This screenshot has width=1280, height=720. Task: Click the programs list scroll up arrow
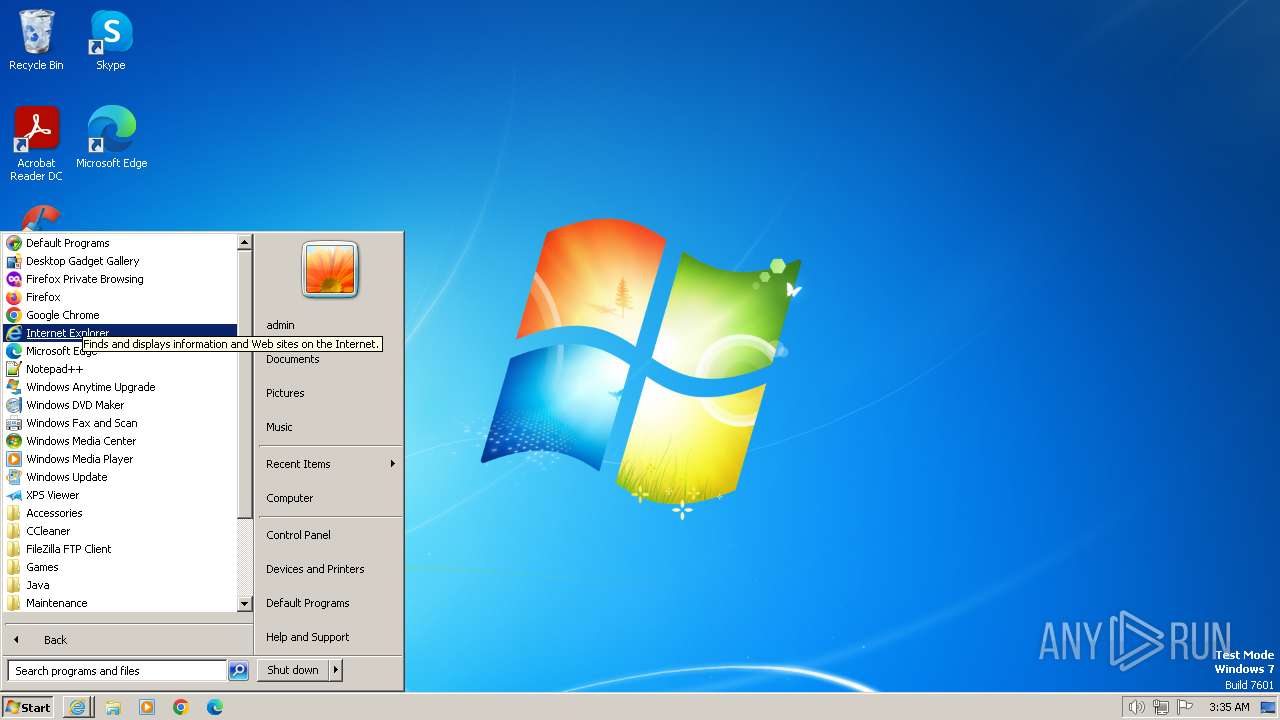click(244, 242)
